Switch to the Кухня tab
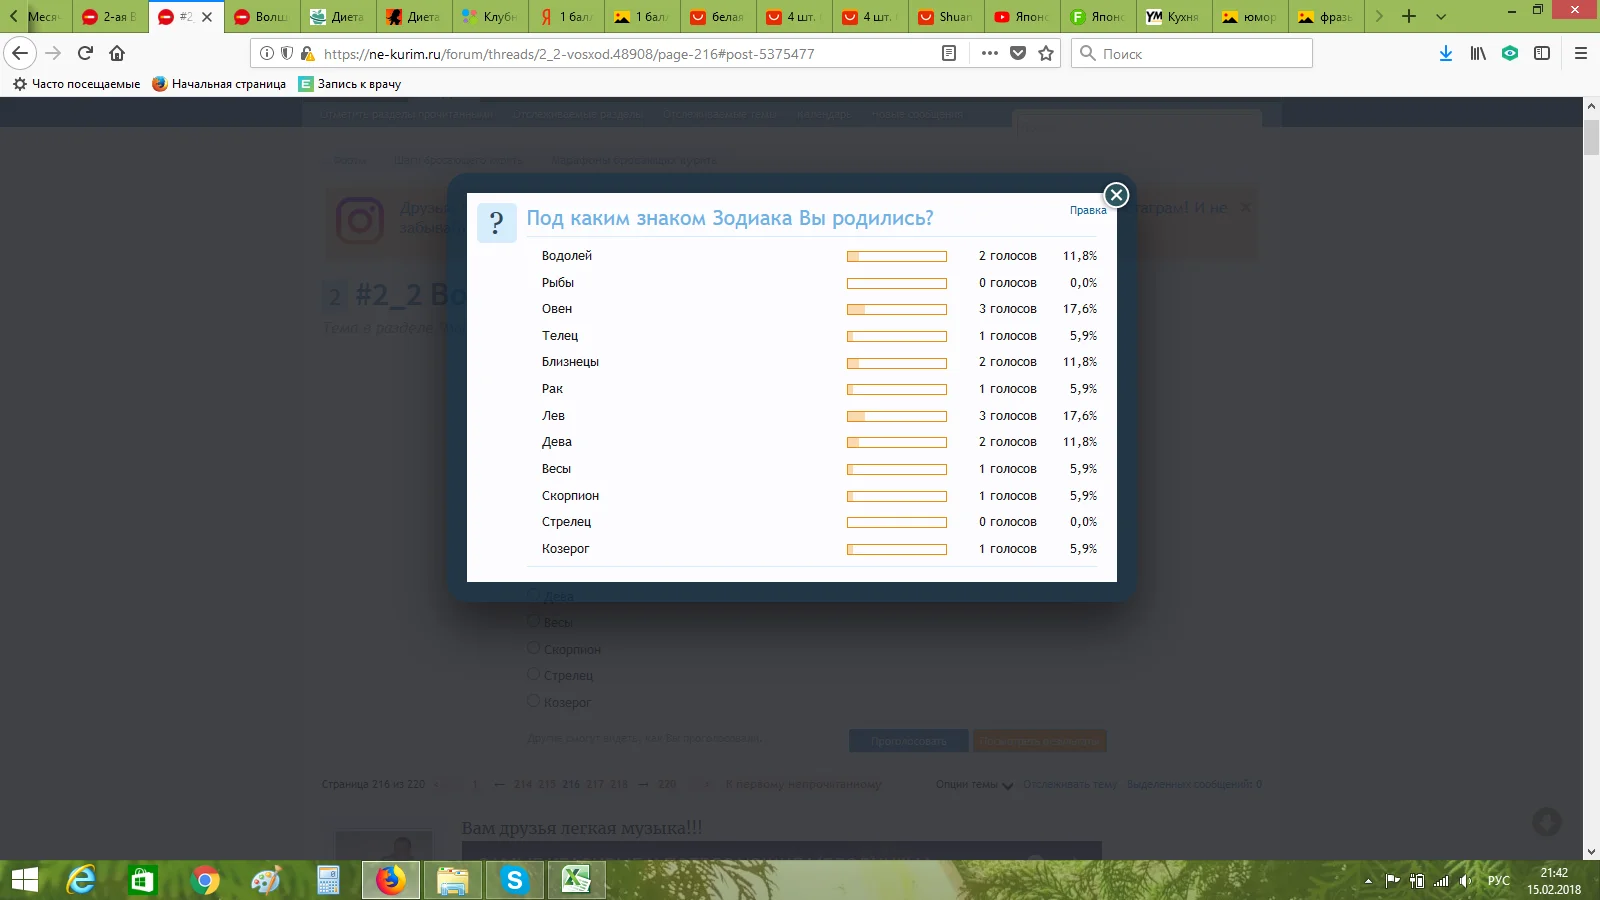The width and height of the screenshot is (1600, 900). [1174, 17]
